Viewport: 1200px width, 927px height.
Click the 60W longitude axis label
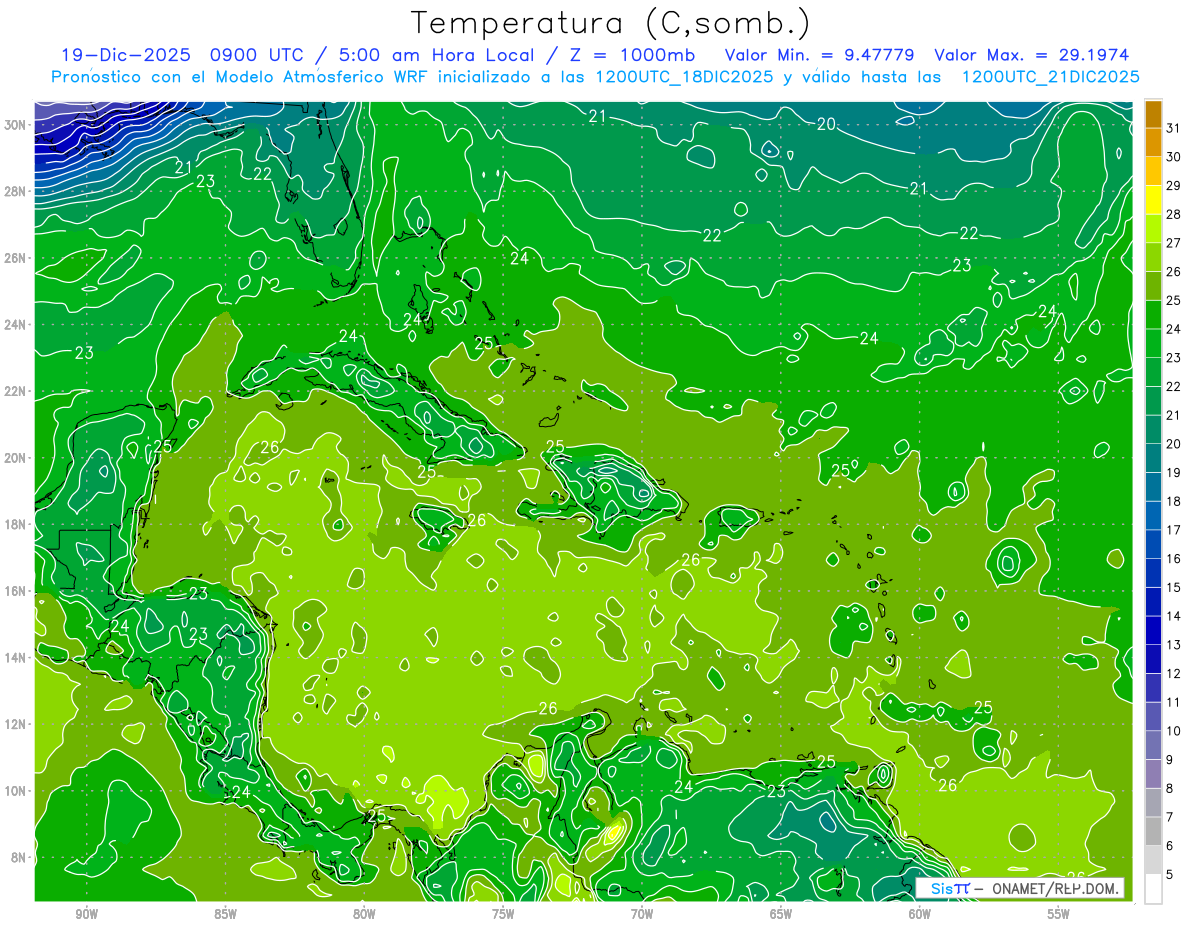pos(919,914)
